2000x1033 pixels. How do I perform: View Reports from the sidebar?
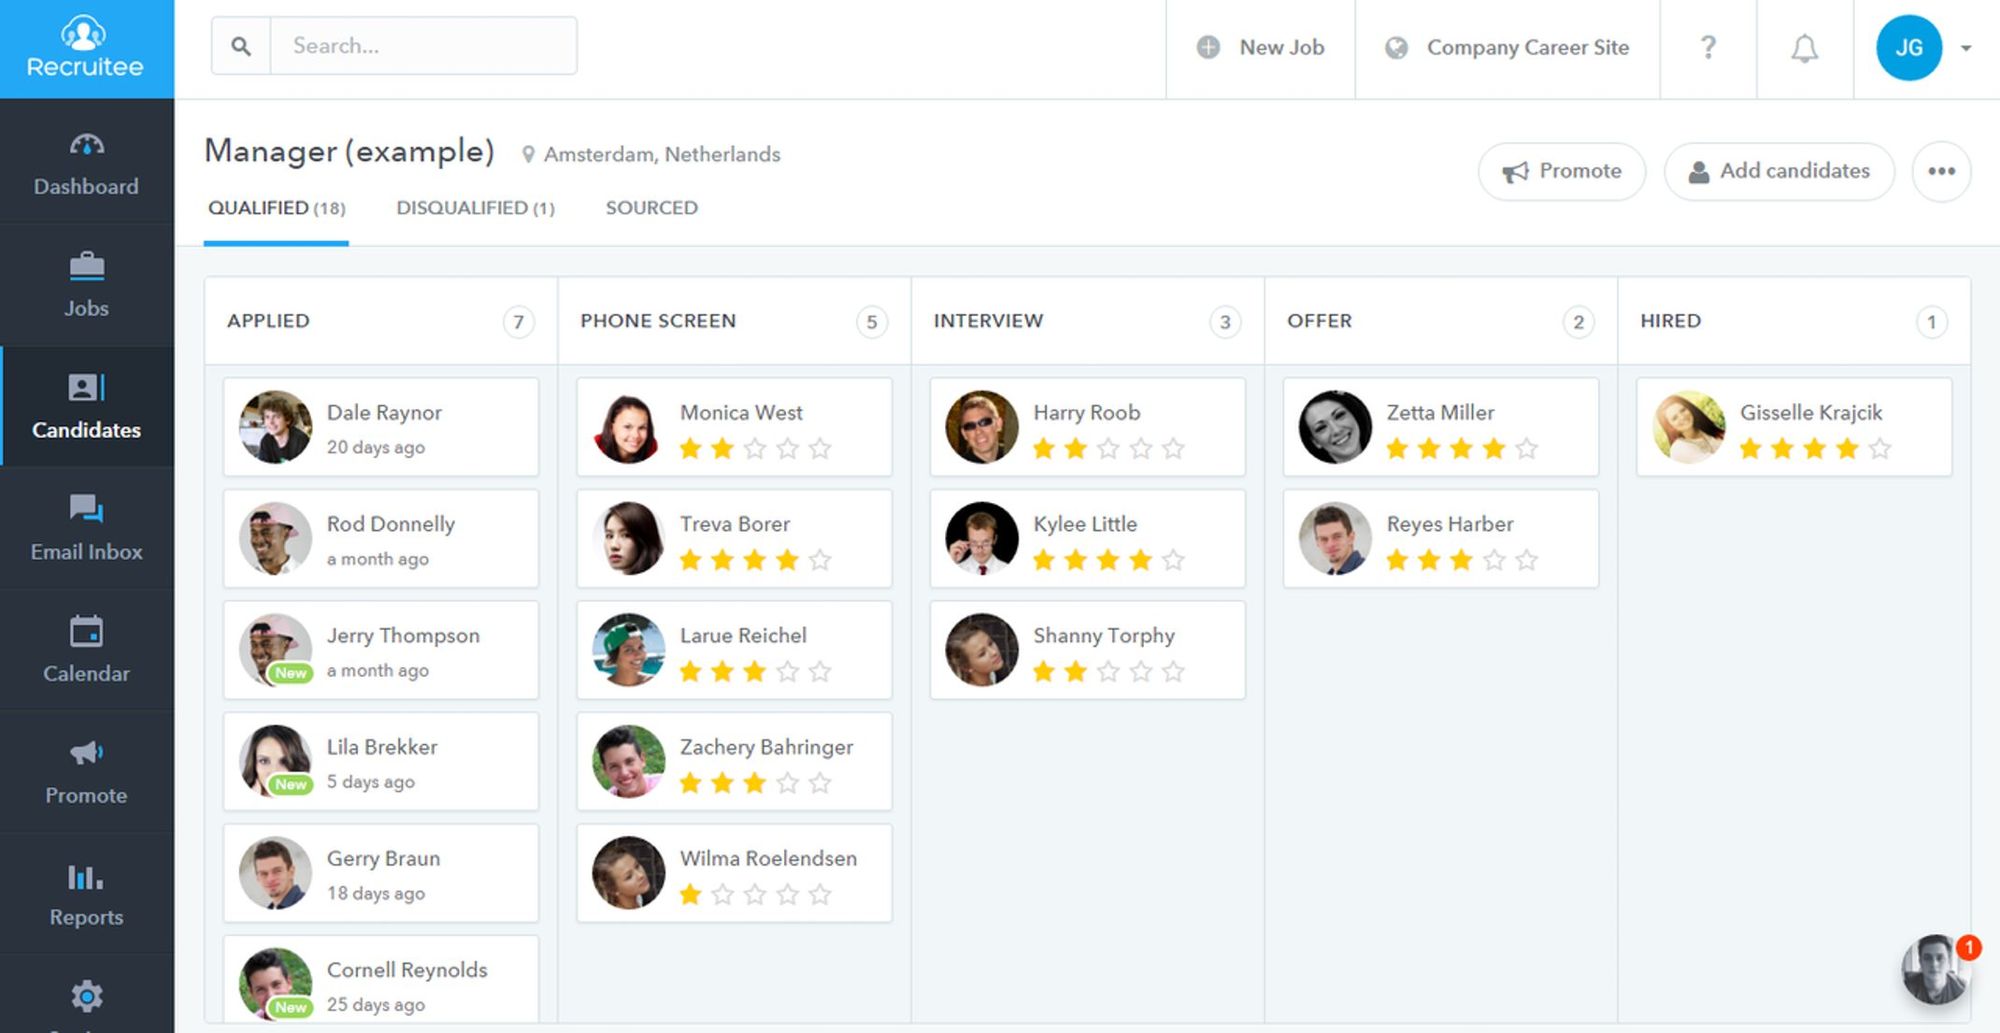(87, 893)
